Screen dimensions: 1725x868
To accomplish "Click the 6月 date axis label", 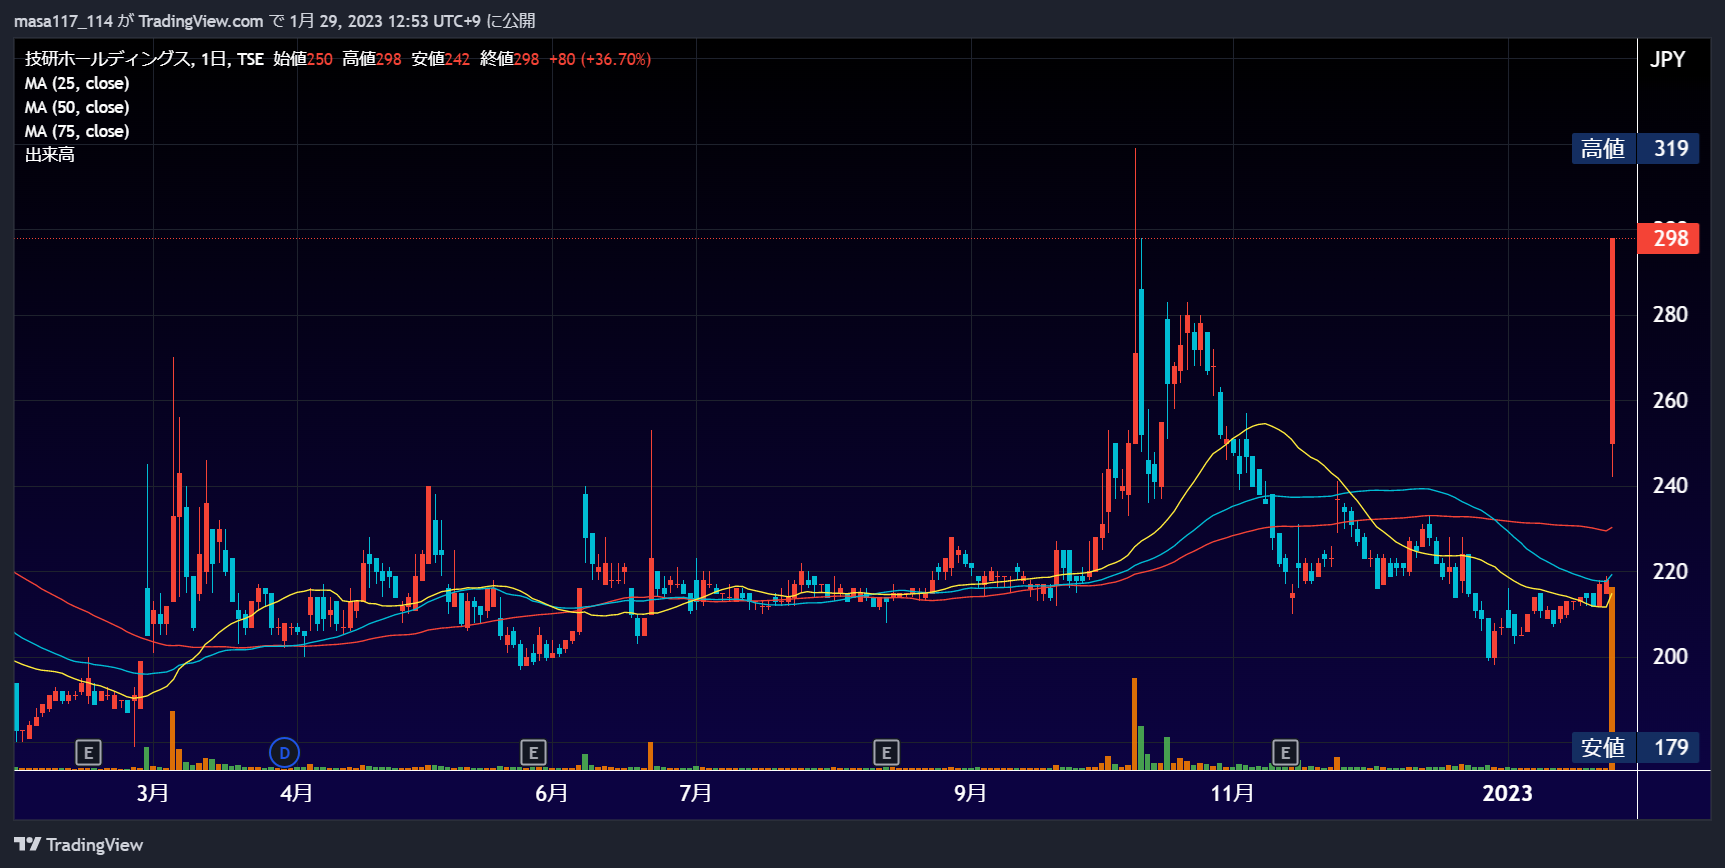I will tap(551, 793).
